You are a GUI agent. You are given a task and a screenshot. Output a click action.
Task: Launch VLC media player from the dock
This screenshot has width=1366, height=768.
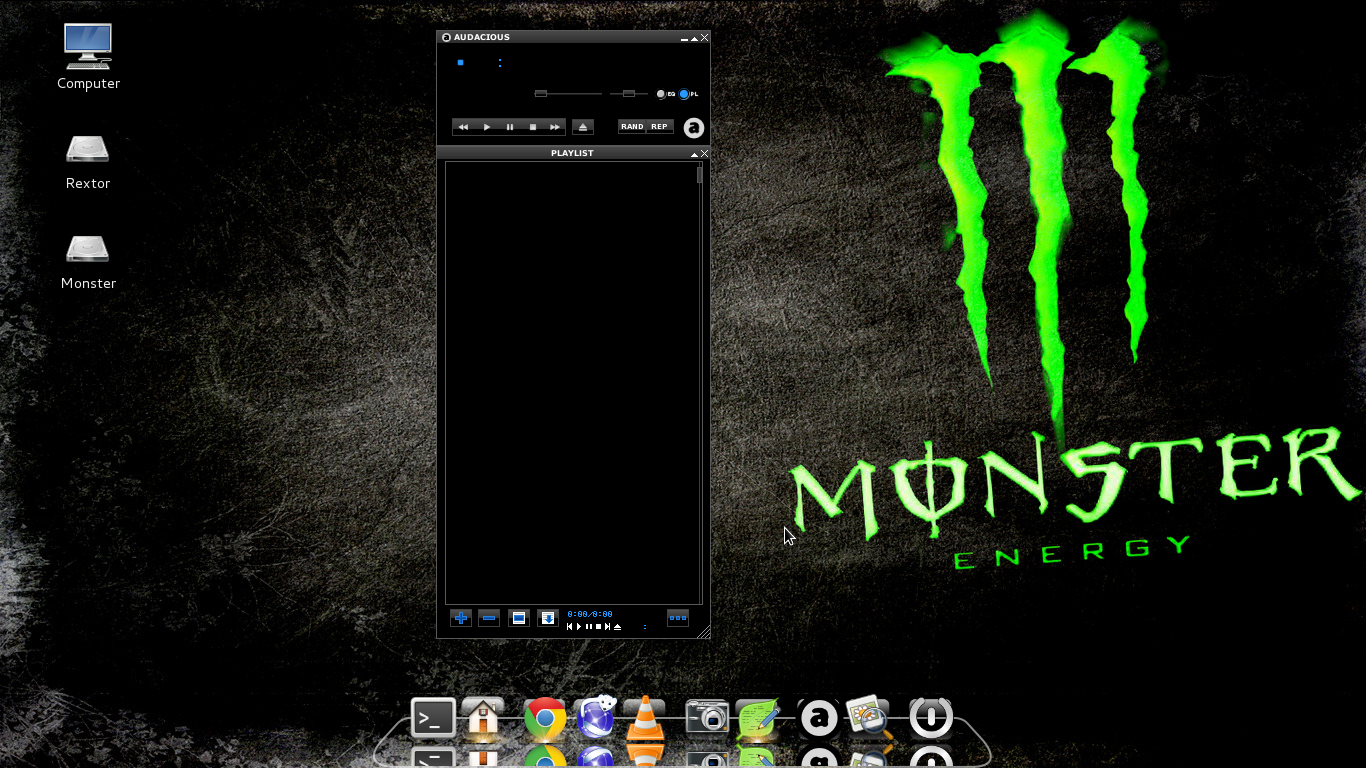pos(645,718)
